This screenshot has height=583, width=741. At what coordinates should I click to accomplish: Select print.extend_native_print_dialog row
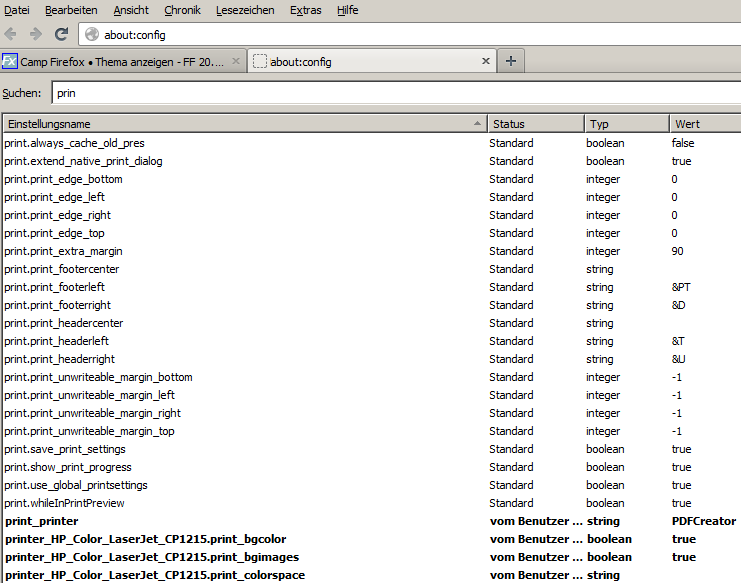click(372, 161)
